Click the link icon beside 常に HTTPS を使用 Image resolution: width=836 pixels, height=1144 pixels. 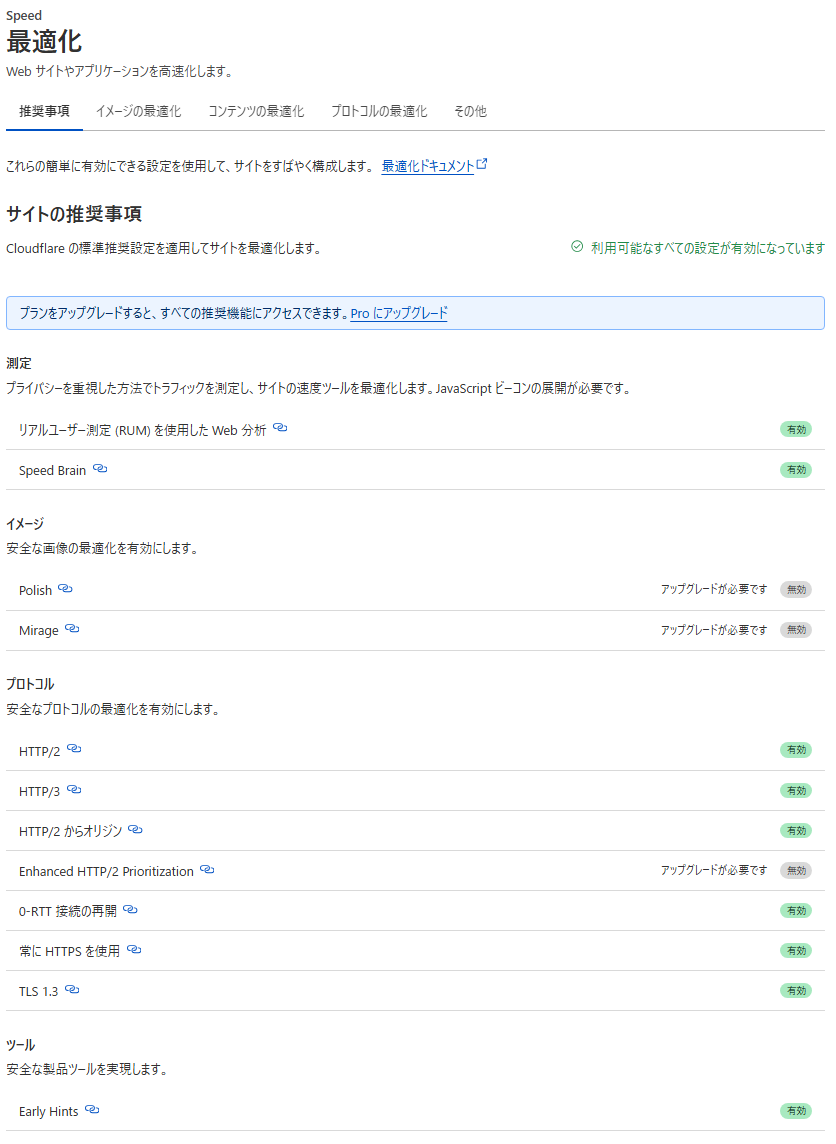(134, 949)
